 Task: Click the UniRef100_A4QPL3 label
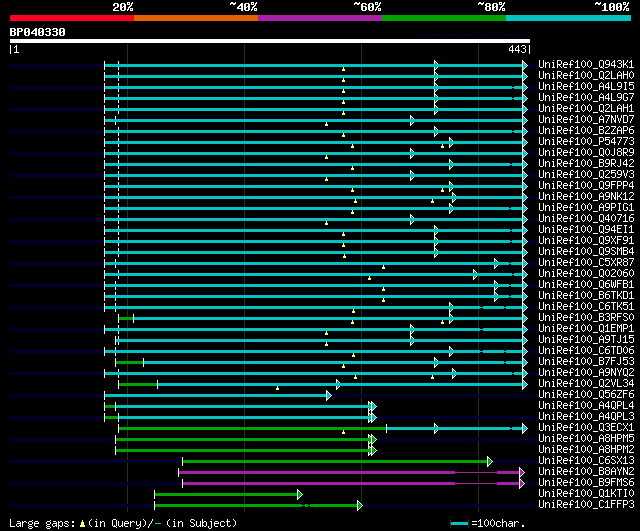(586, 417)
